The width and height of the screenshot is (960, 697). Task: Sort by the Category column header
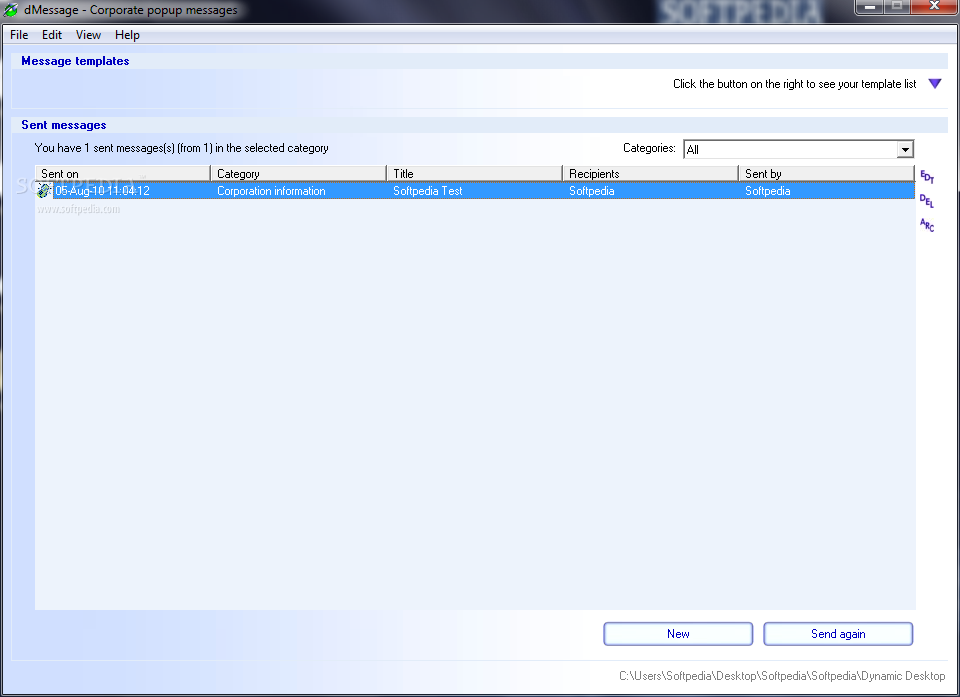click(x=299, y=174)
